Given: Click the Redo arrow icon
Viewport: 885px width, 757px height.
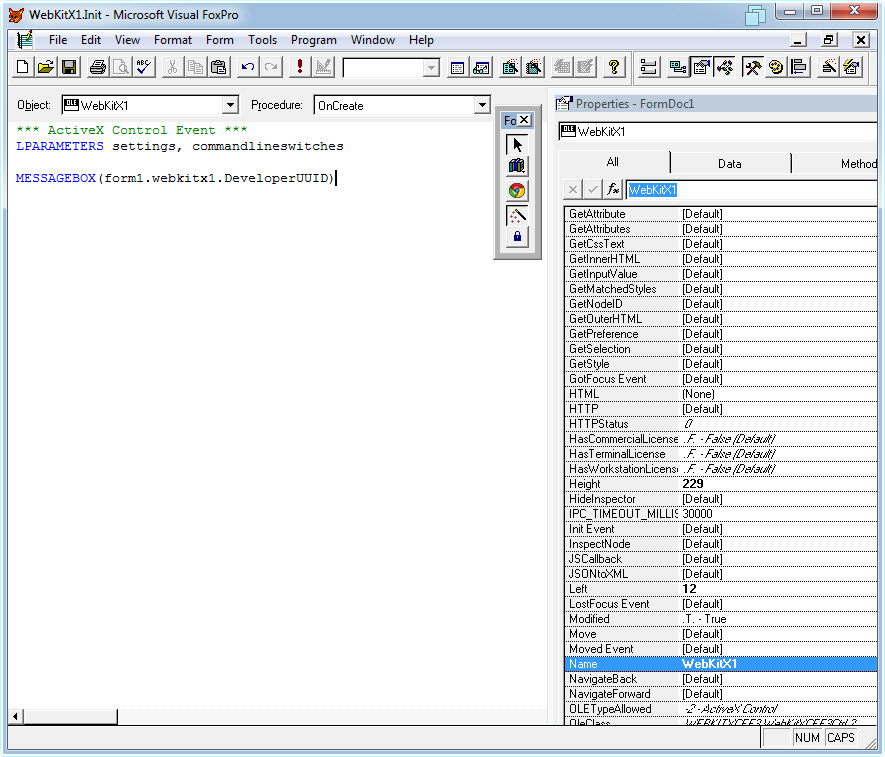Looking at the screenshot, I should pos(271,67).
